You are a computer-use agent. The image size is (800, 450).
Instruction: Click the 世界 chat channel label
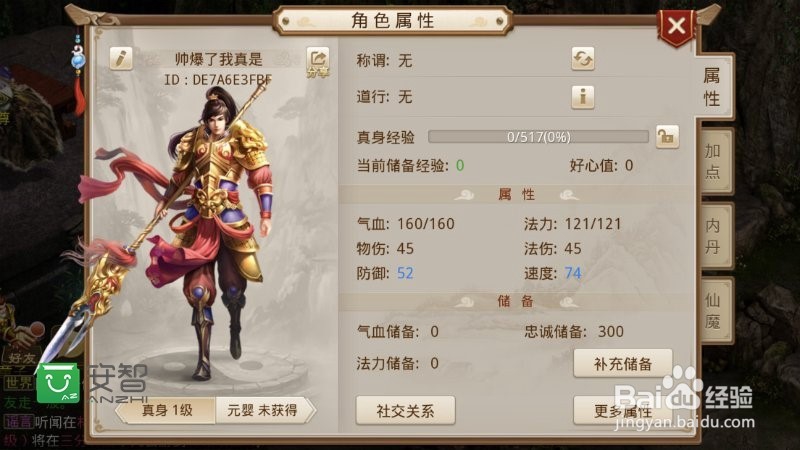[x=19, y=382]
